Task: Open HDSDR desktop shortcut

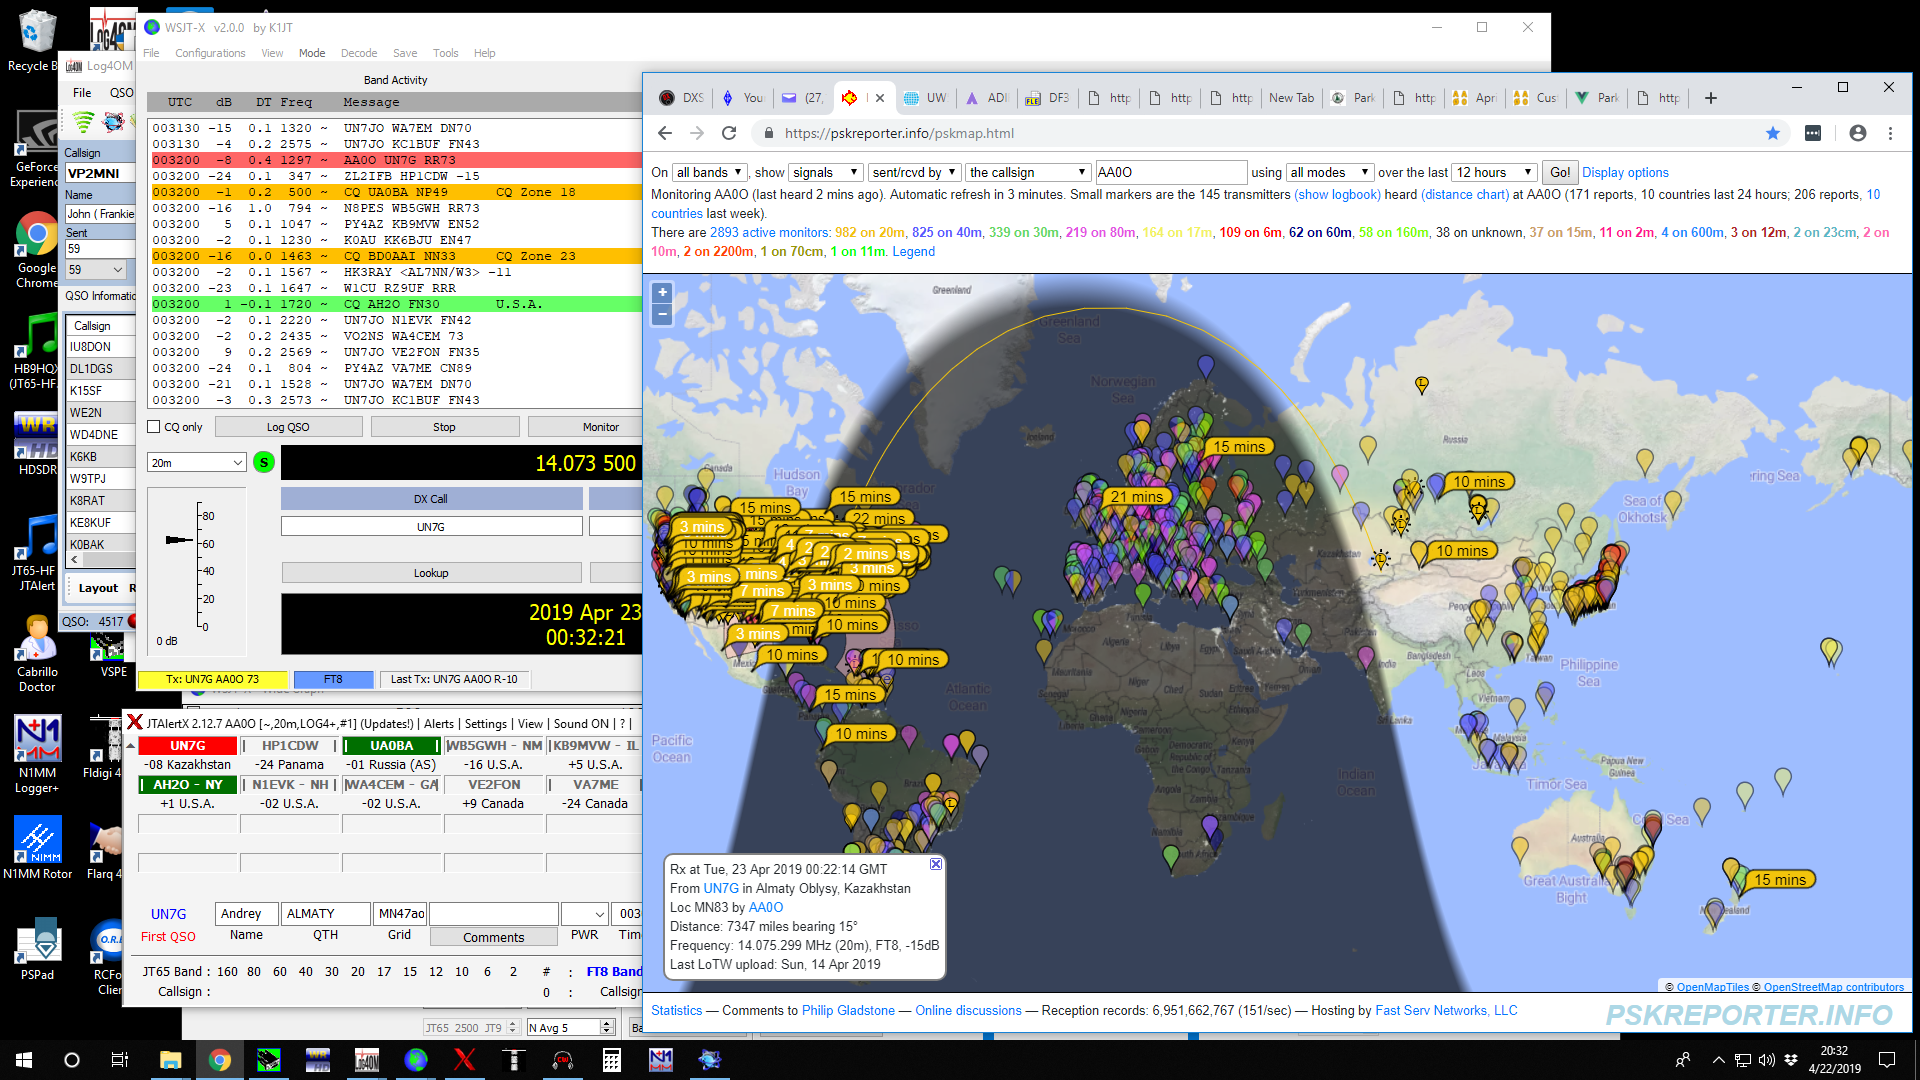Action: (x=37, y=444)
